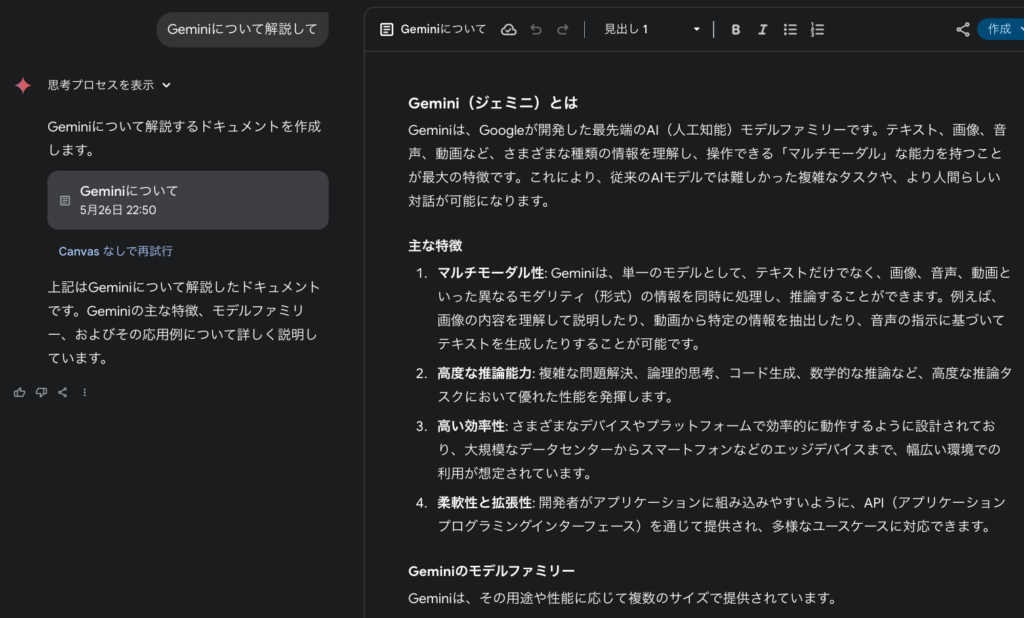Expand 思考プロセスを表示 chevron
Viewport: 1024px width, 618px height.
(x=167, y=85)
